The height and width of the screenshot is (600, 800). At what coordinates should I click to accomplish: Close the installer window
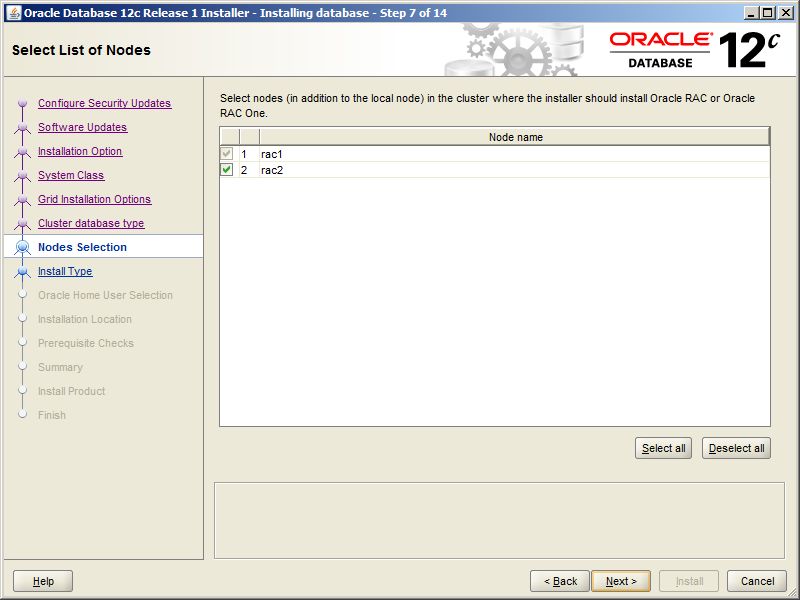786,13
